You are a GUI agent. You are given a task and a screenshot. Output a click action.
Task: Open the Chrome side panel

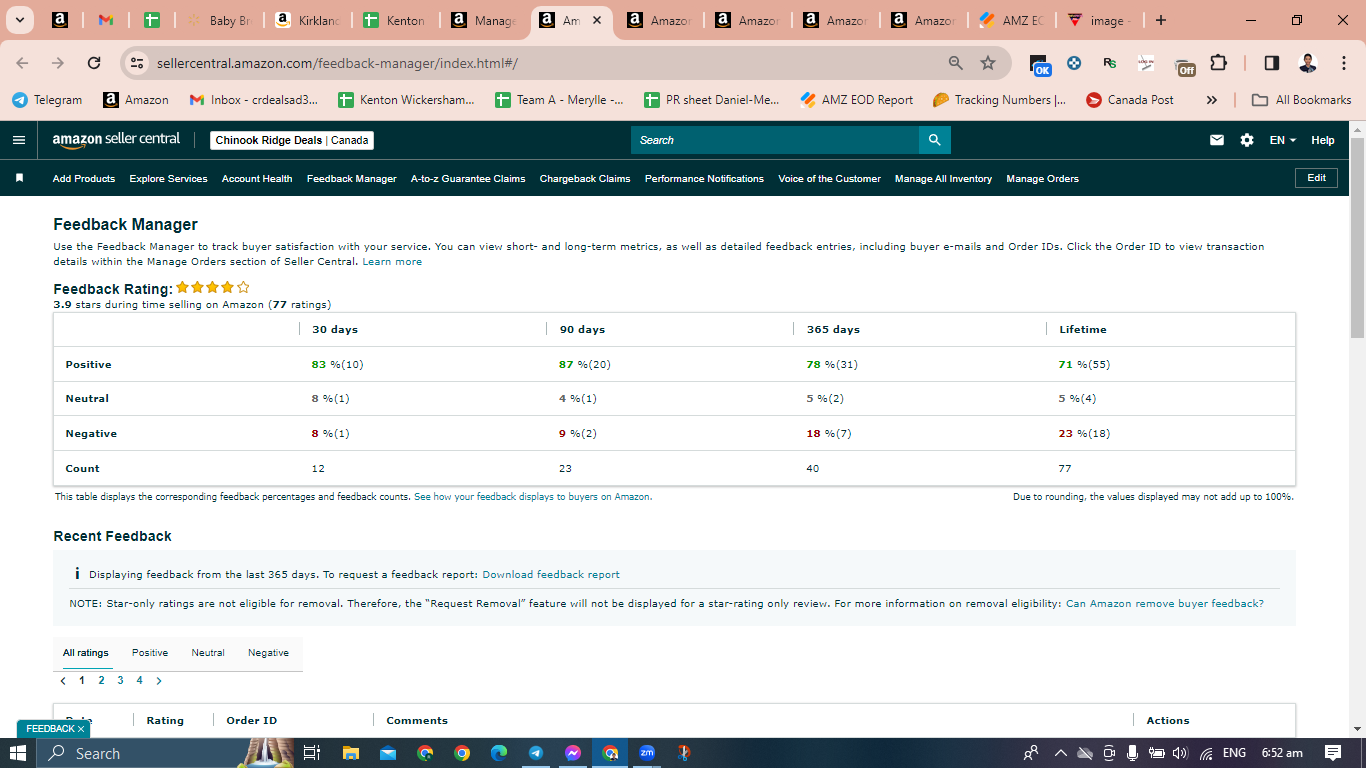pos(1272,63)
